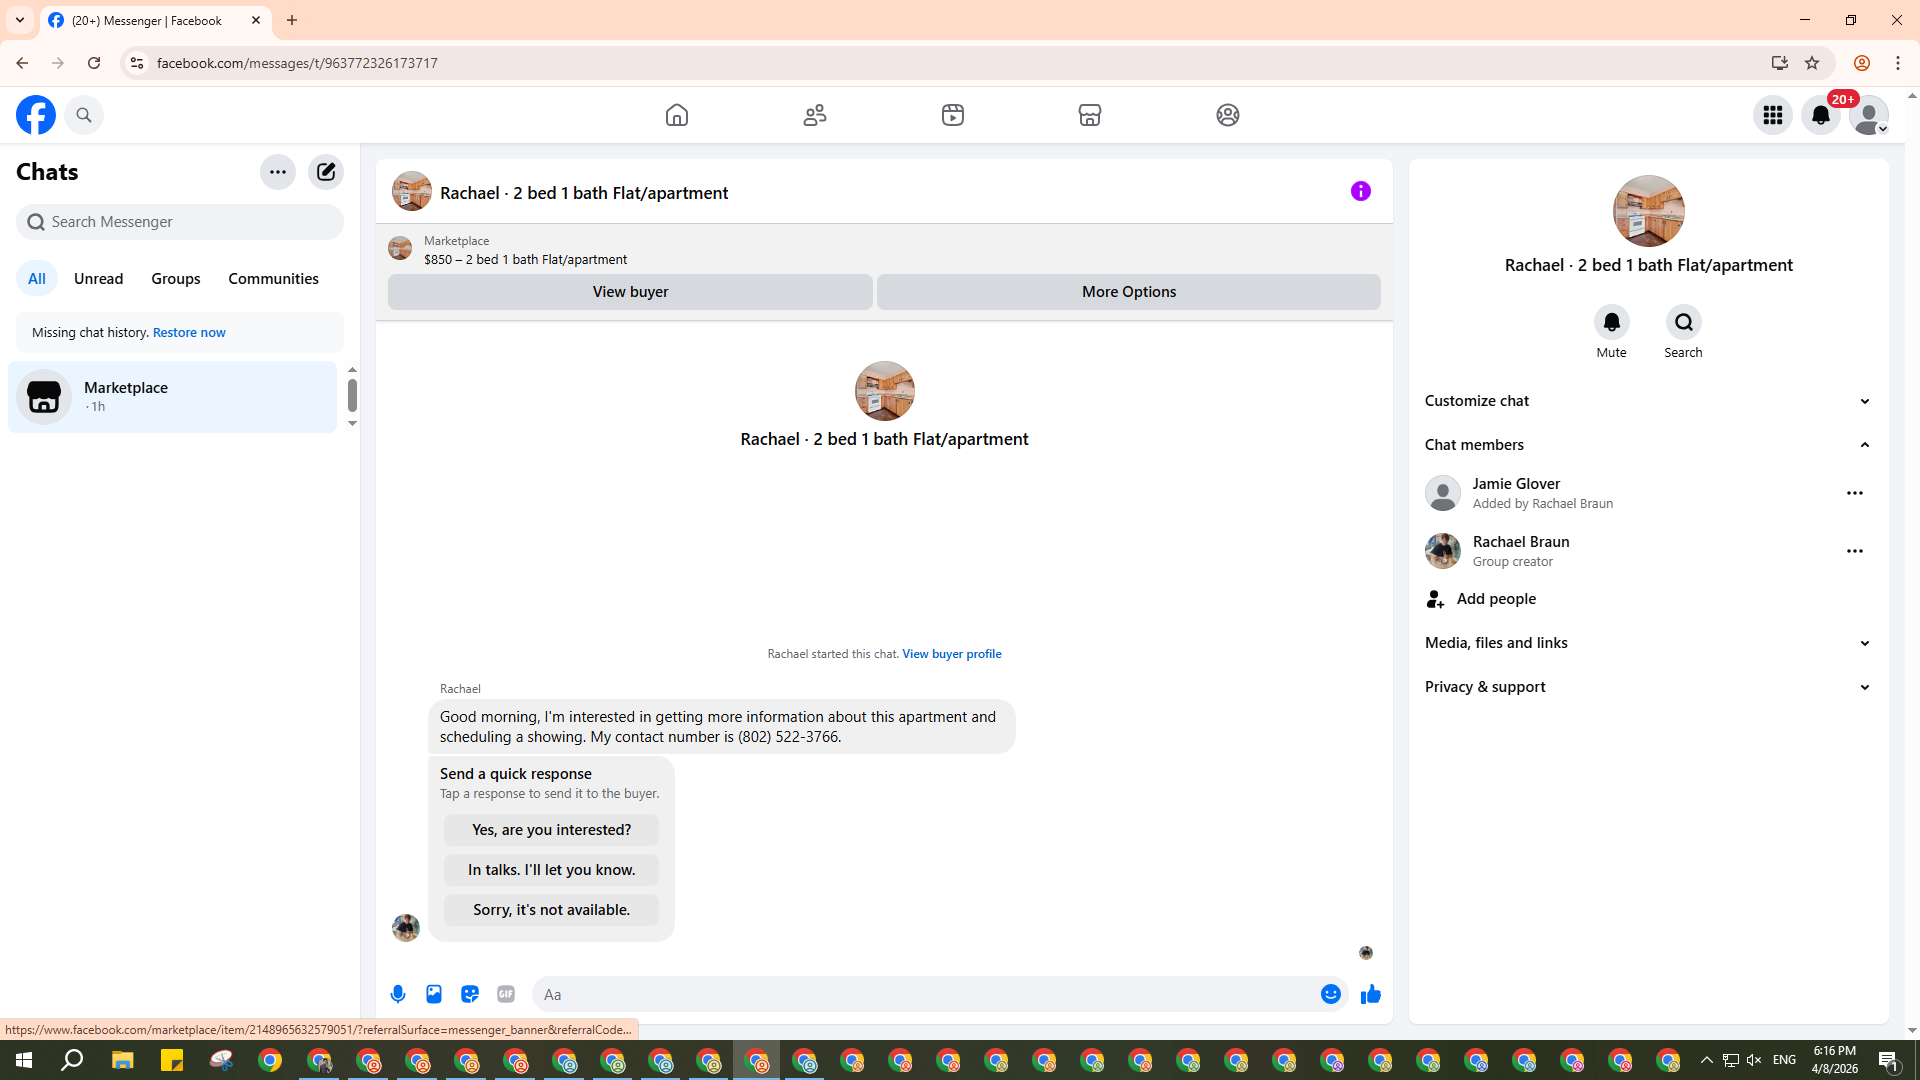This screenshot has width=1920, height=1080.
Task: Click the View buyer button
Action: pyautogui.click(x=630, y=292)
